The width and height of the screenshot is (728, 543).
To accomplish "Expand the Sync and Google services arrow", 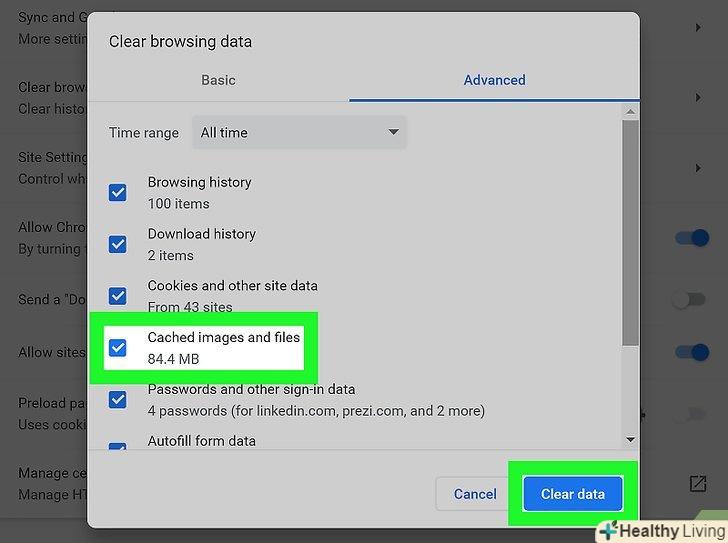I will tap(698, 27).
